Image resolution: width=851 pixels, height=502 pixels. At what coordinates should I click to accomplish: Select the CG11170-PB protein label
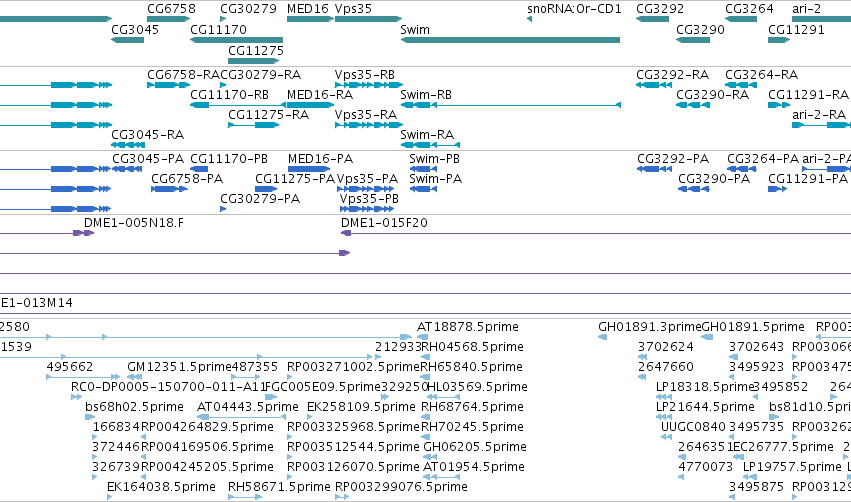(x=229, y=158)
